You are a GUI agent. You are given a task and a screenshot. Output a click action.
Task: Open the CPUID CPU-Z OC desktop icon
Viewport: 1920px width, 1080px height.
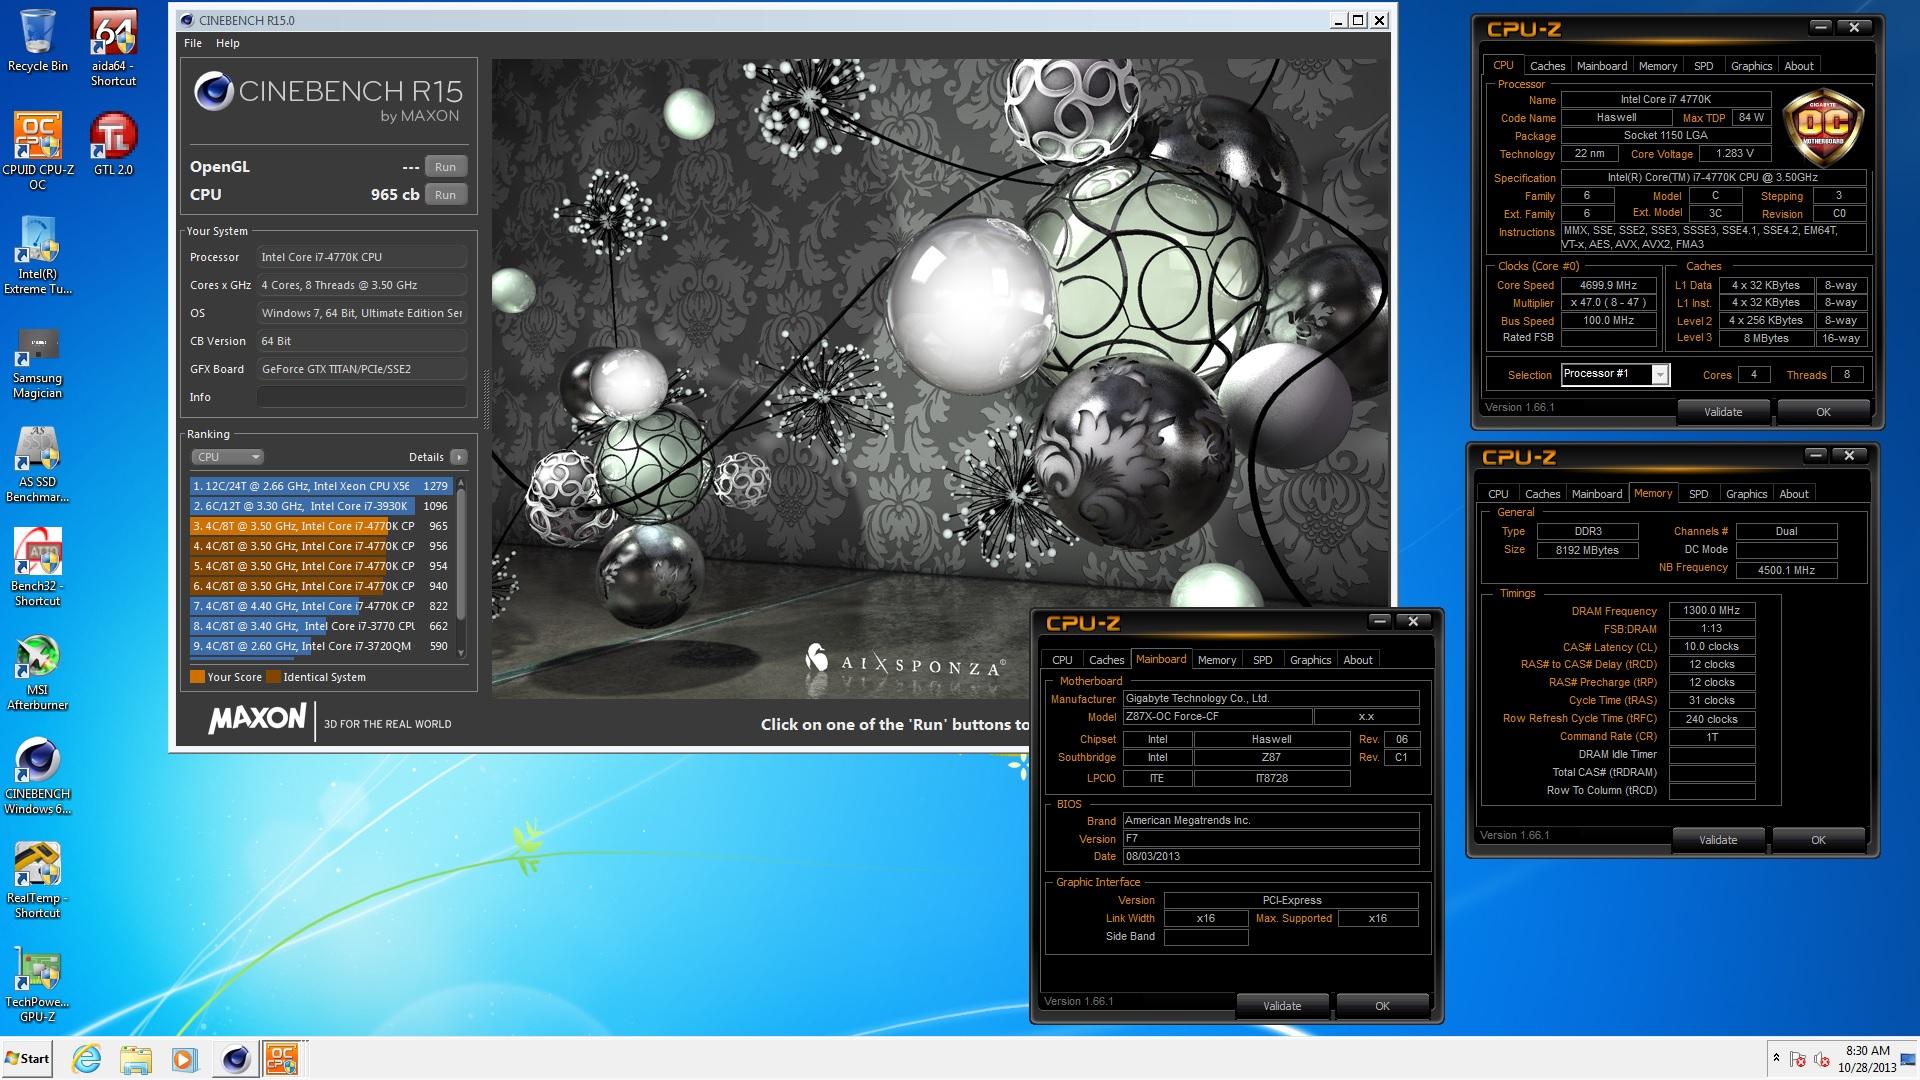(37, 150)
